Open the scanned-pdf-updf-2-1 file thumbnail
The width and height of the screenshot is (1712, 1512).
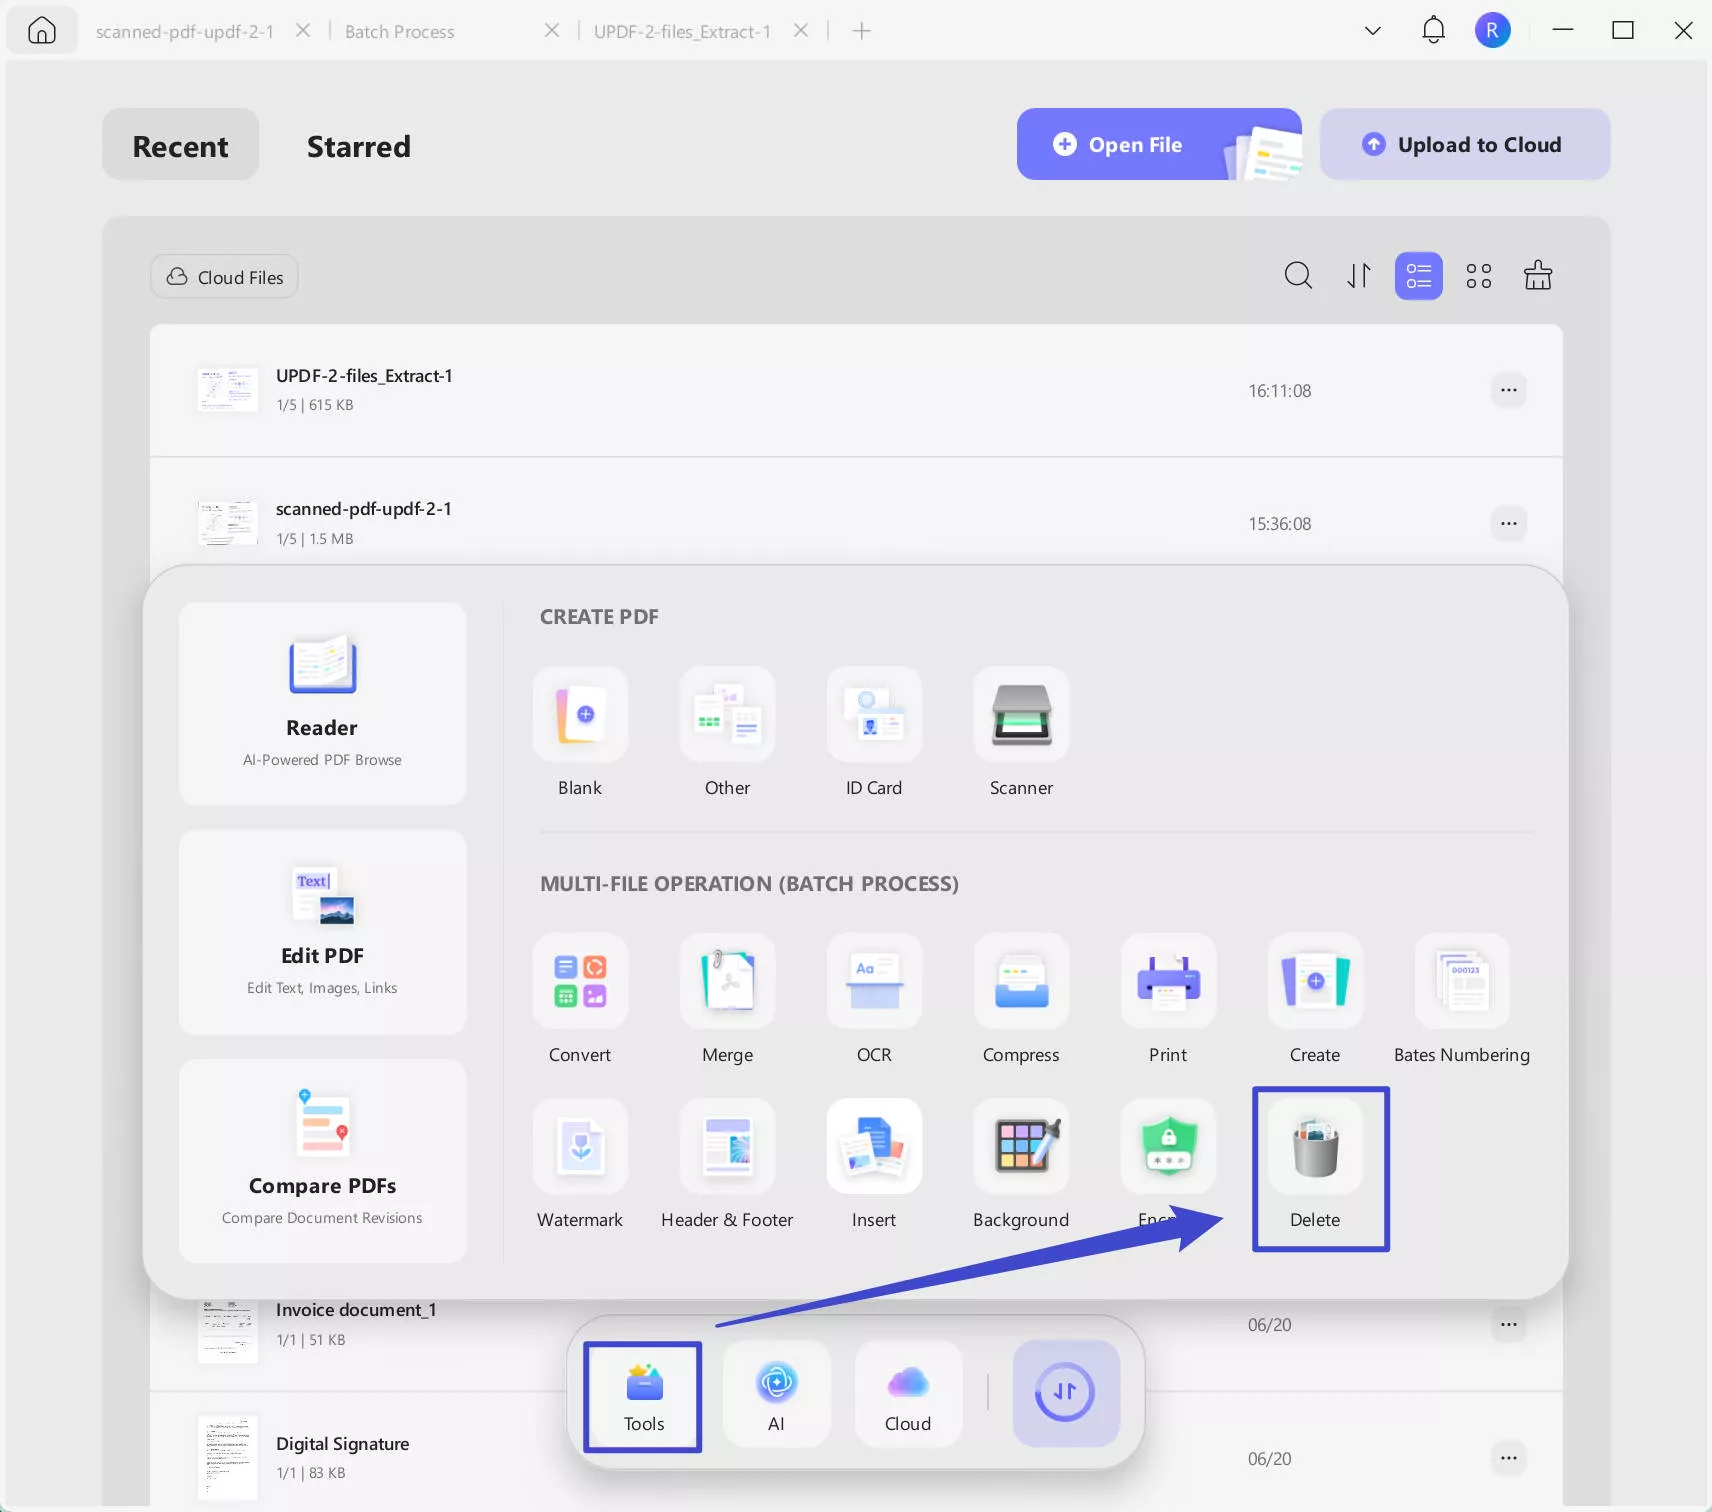click(x=227, y=523)
